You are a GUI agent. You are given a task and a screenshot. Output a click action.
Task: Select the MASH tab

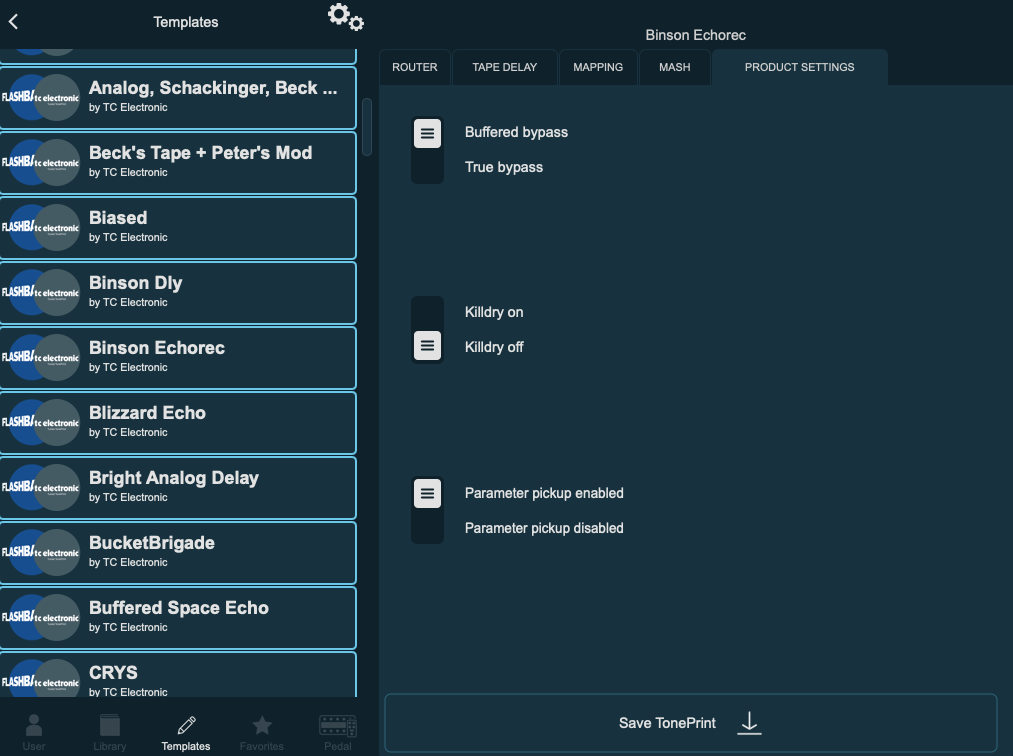click(x=674, y=67)
